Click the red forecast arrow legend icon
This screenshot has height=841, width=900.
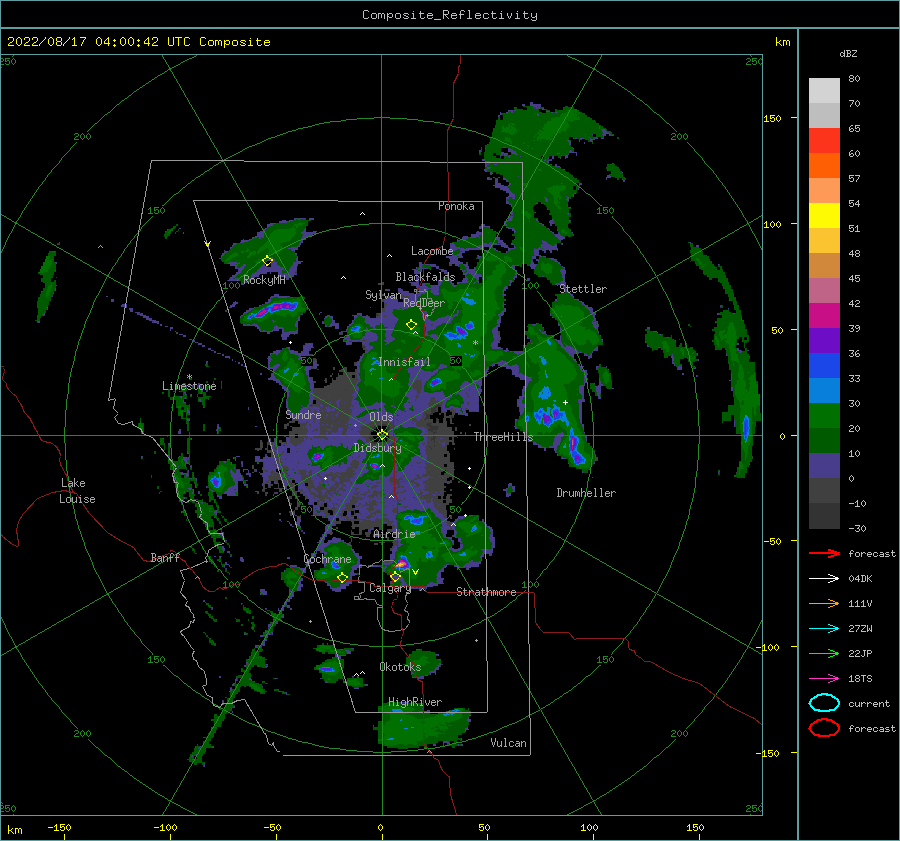point(824,553)
